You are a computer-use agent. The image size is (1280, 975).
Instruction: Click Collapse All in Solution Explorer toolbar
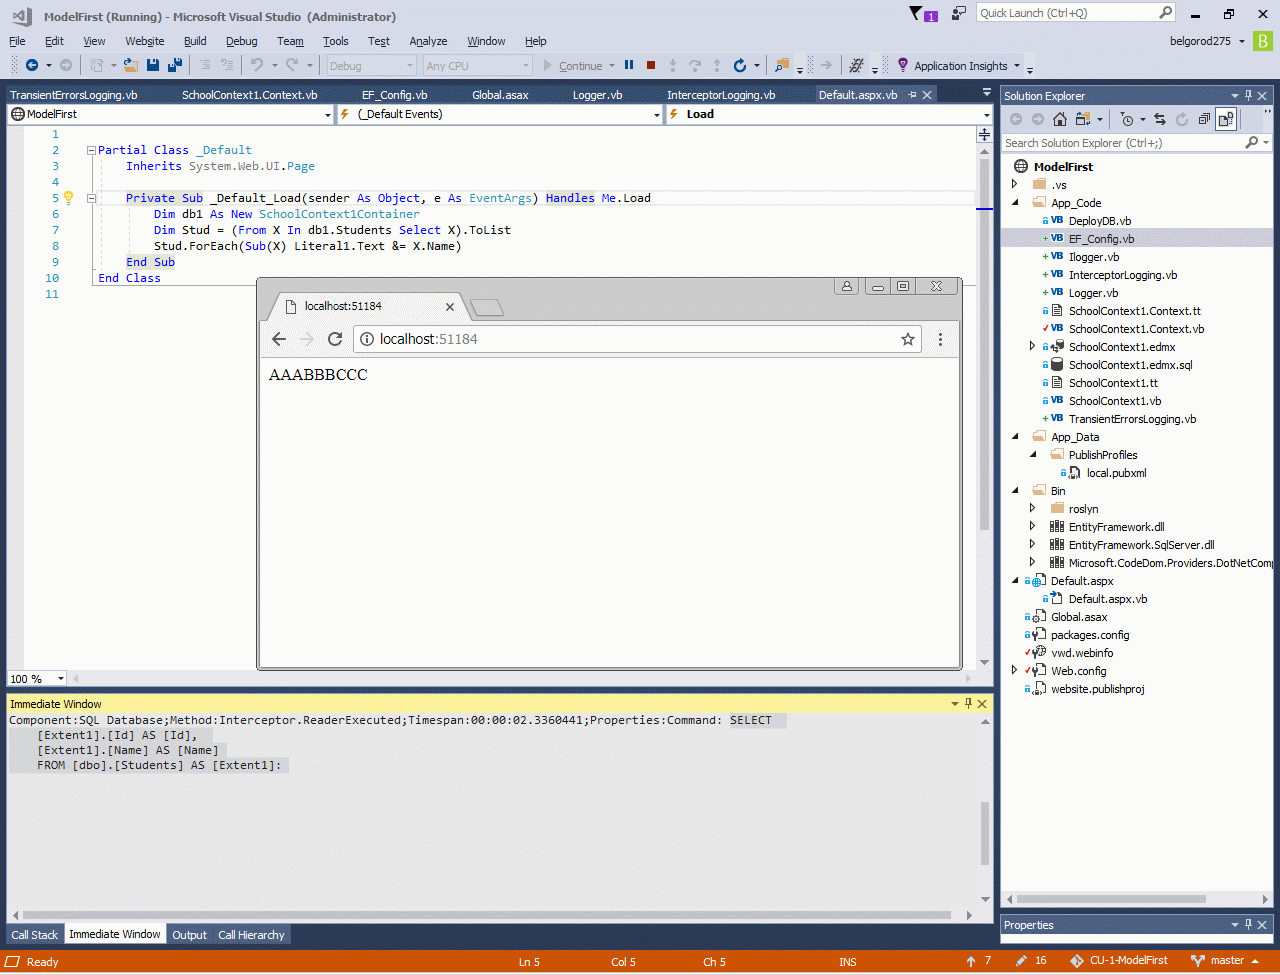[1203, 119]
